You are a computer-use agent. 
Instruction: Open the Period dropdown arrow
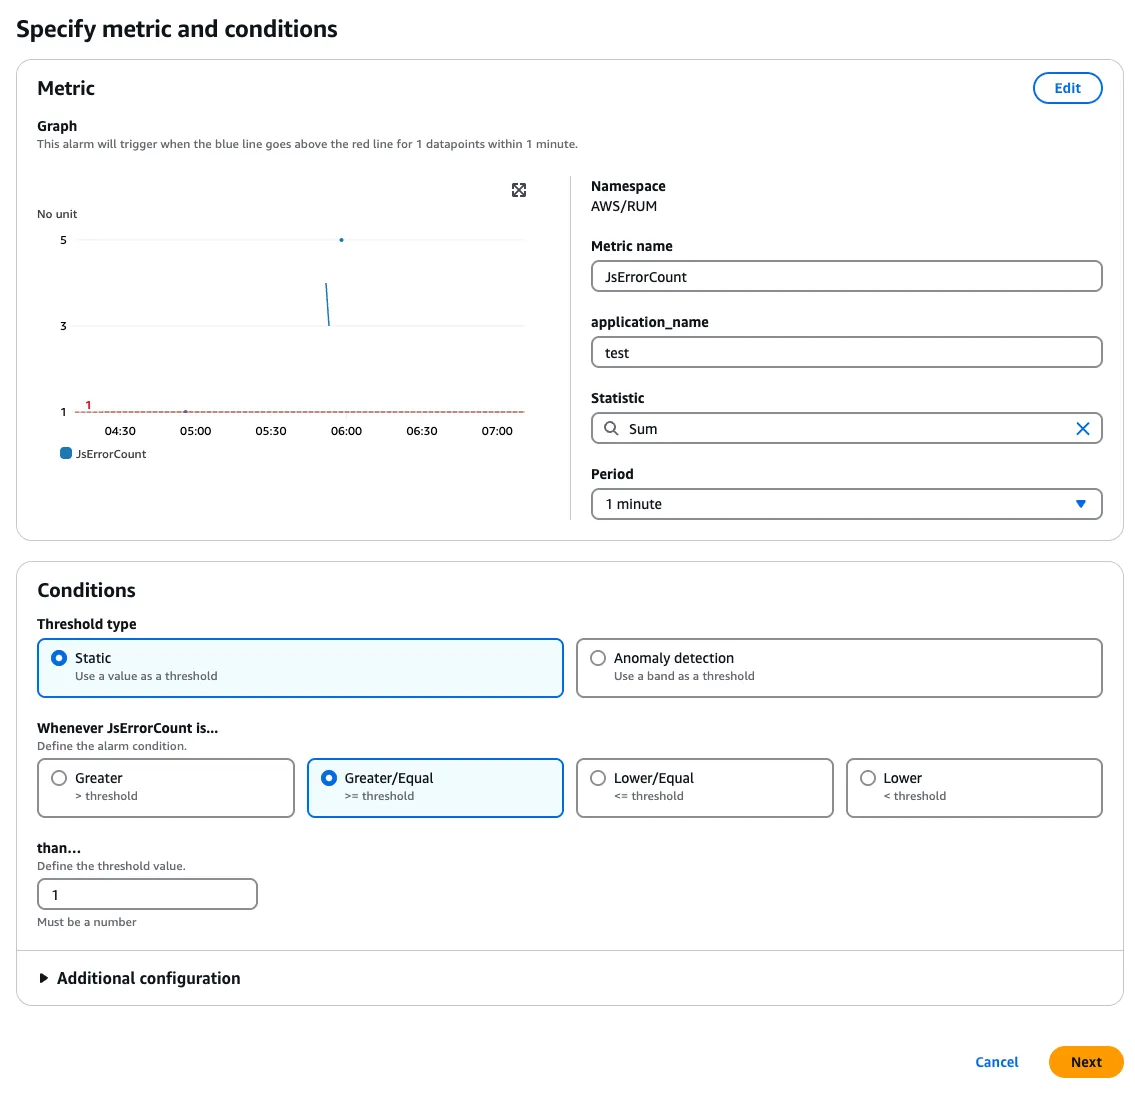click(1080, 504)
